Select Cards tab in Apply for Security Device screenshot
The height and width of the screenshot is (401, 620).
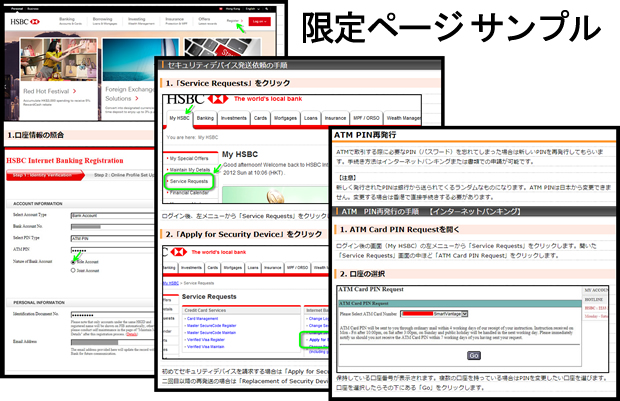point(213,268)
